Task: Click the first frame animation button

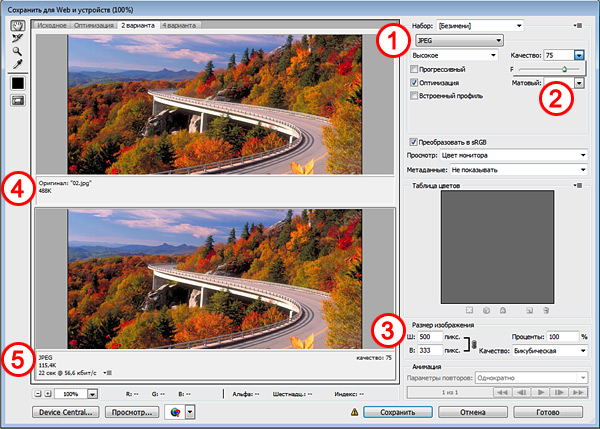Action: (502, 392)
